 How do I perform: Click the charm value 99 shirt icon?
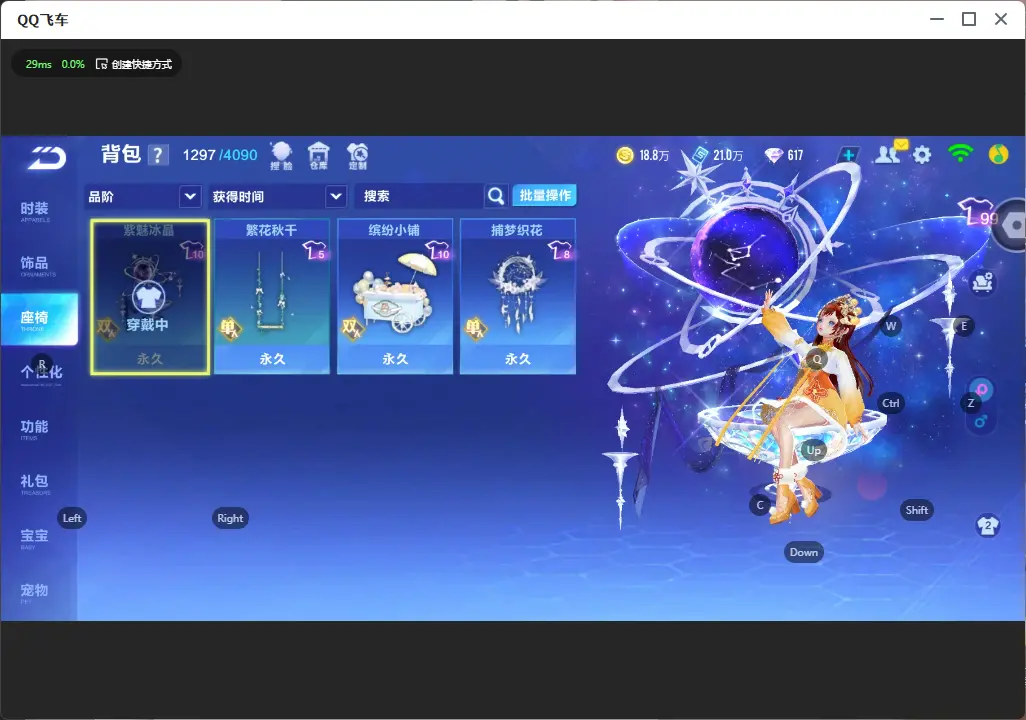978,213
